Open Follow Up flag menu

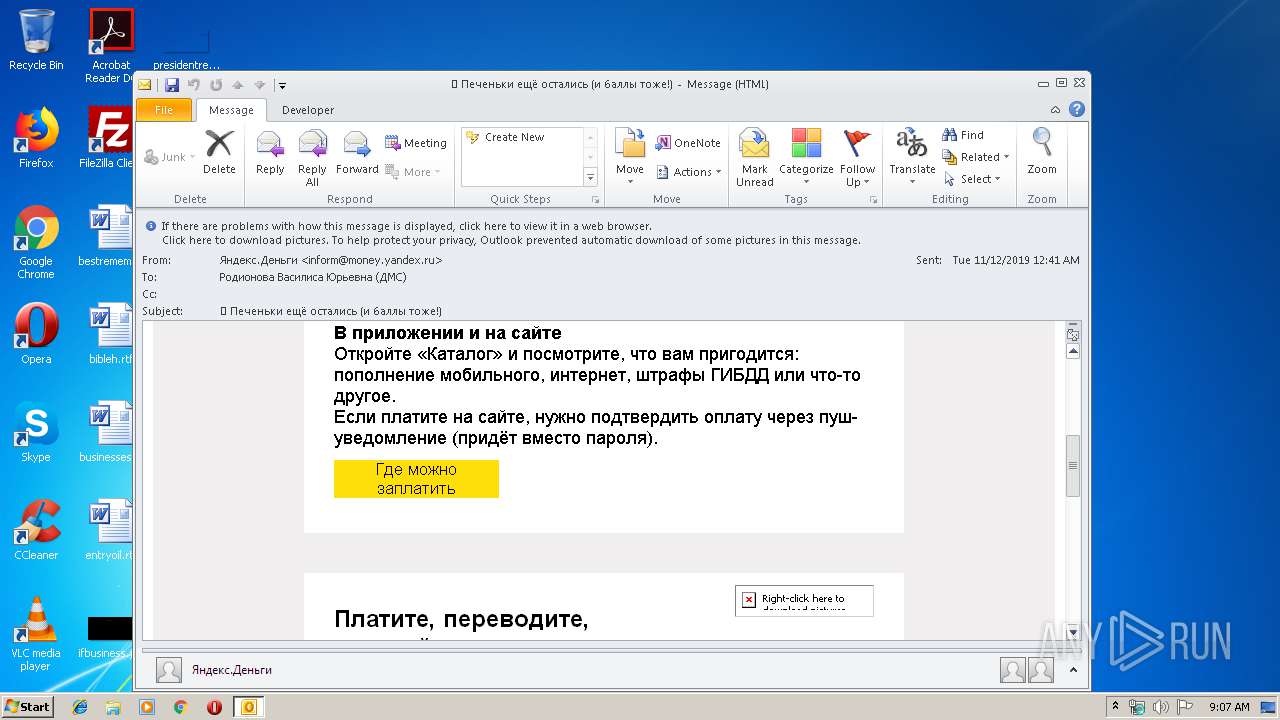click(x=857, y=158)
